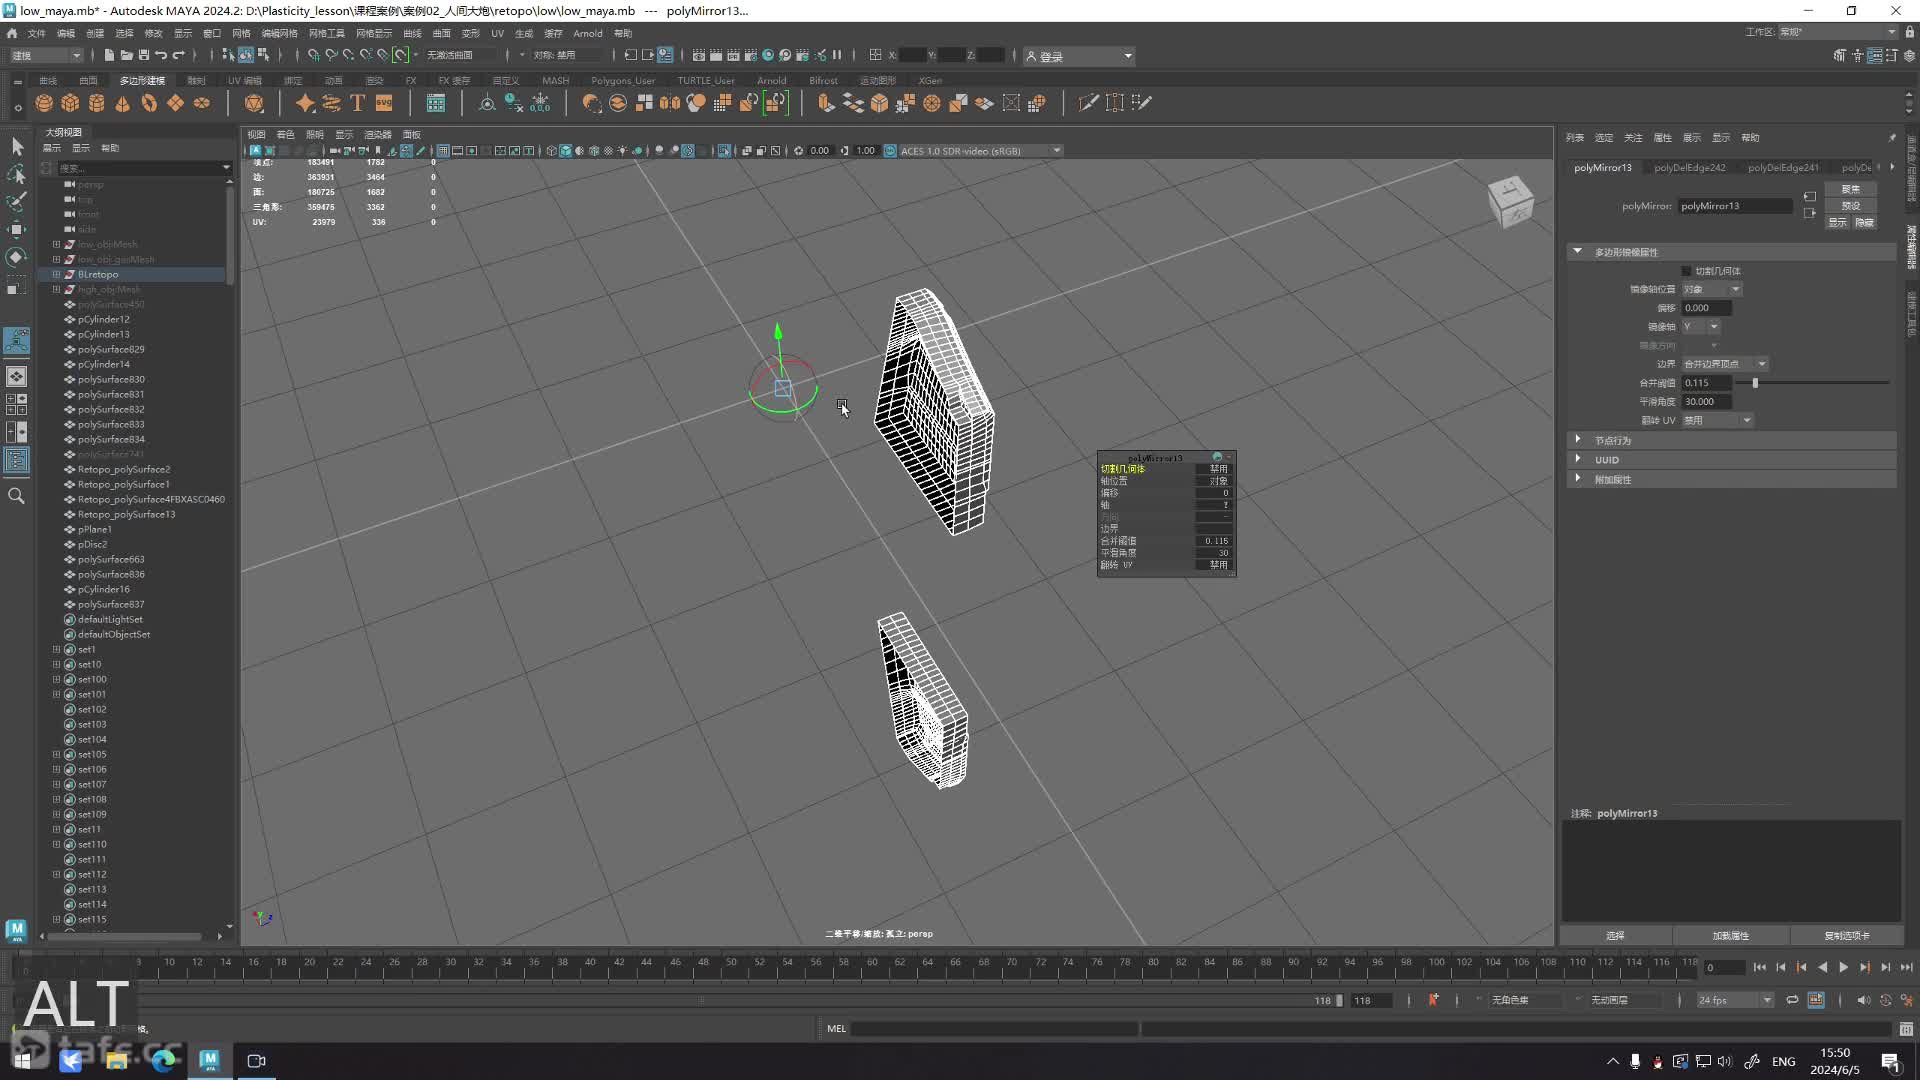Click the Copy Tab button
The width and height of the screenshot is (1920, 1080).
(x=1846, y=936)
